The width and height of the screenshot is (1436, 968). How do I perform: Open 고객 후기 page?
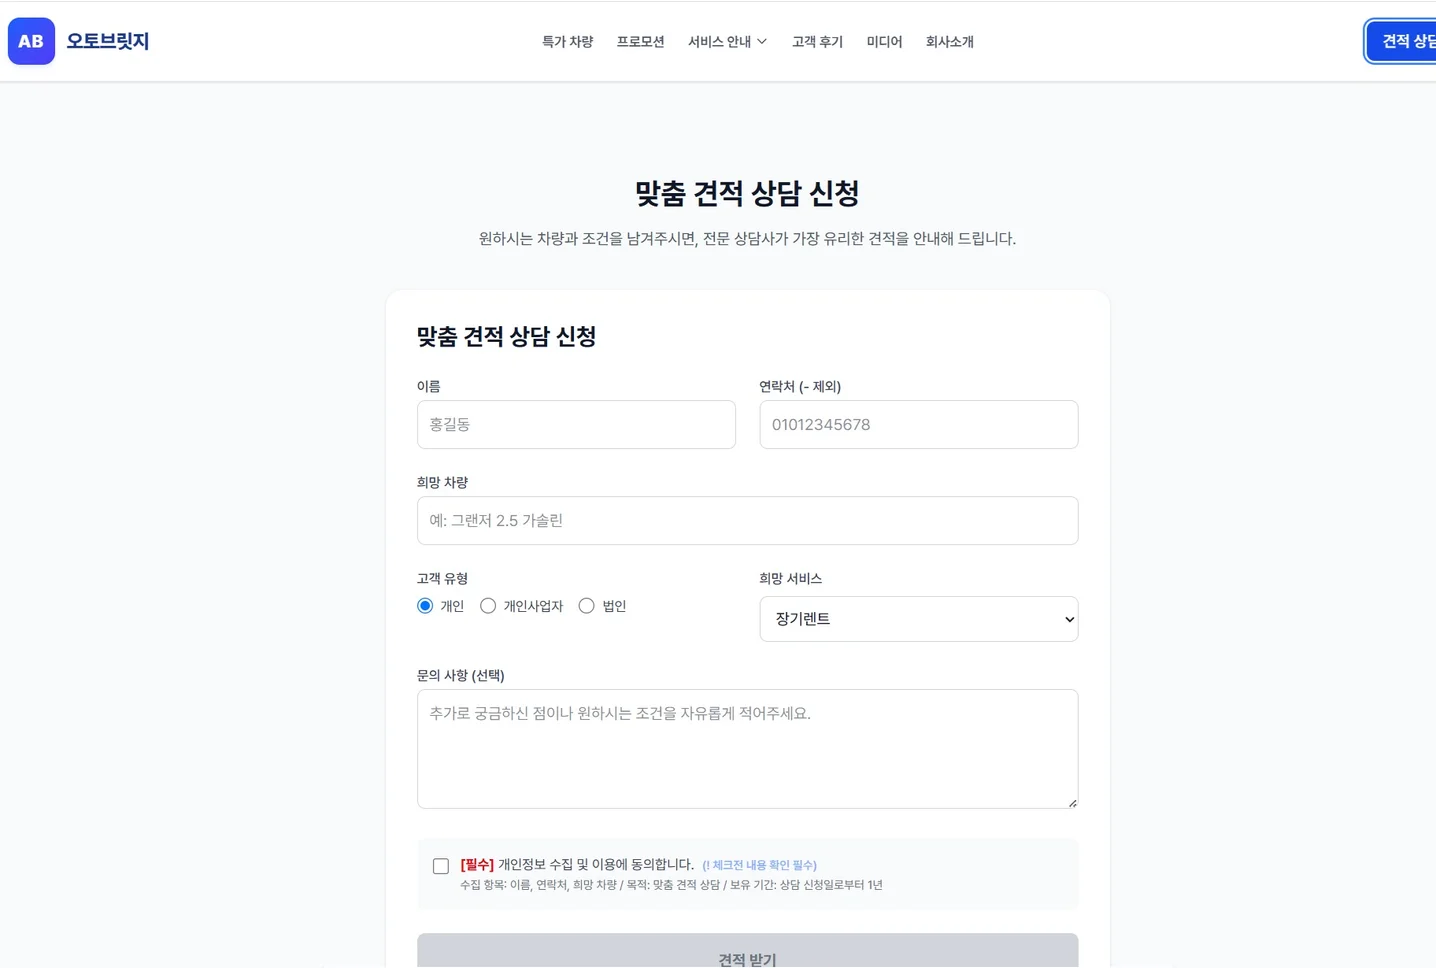(x=817, y=42)
